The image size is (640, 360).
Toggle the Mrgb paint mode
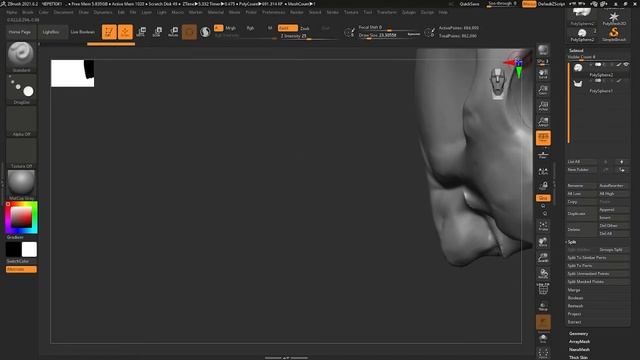point(231,28)
